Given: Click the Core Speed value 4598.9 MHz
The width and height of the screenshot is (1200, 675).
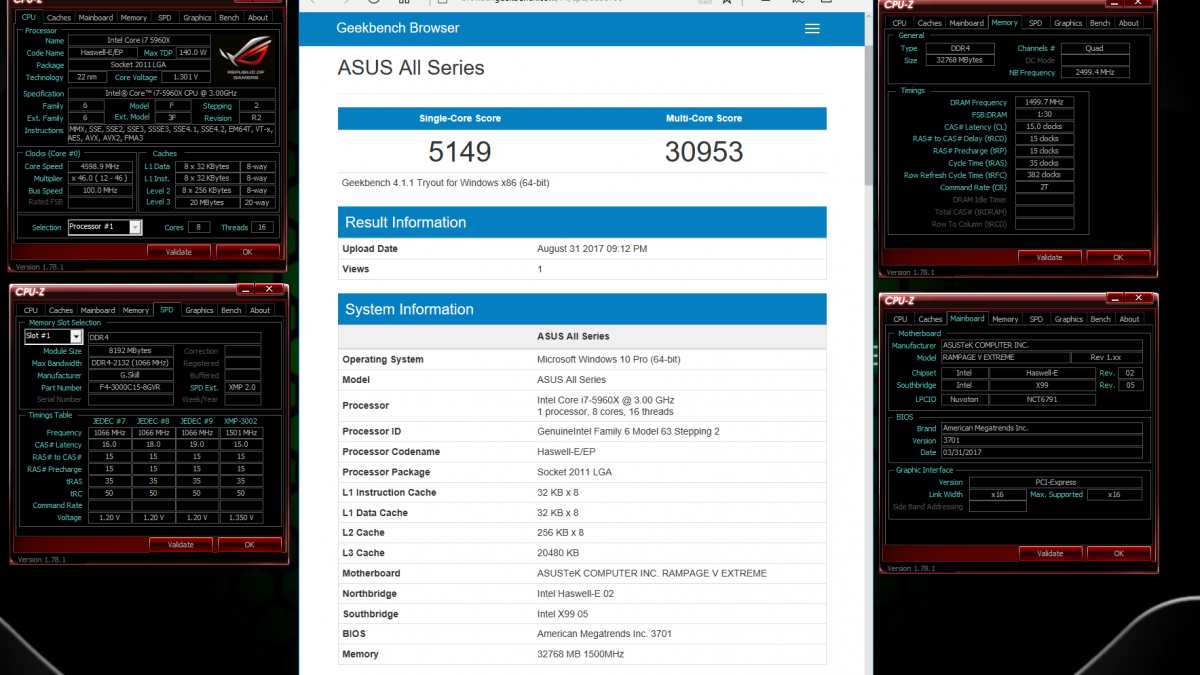Looking at the screenshot, I should pyautogui.click(x=102, y=167).
